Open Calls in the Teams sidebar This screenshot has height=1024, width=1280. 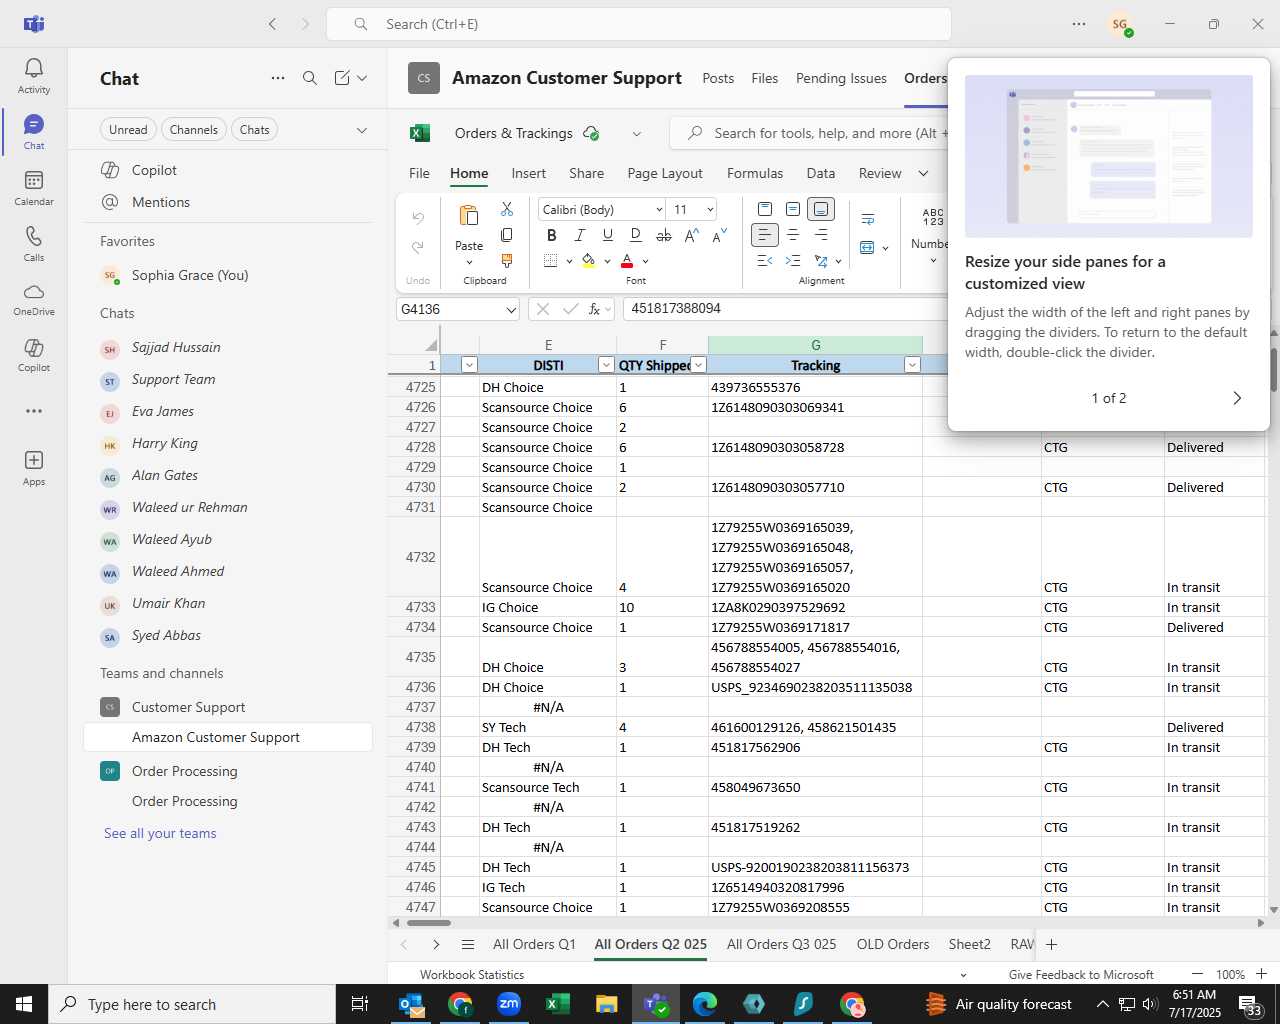(x=33, y=244)
